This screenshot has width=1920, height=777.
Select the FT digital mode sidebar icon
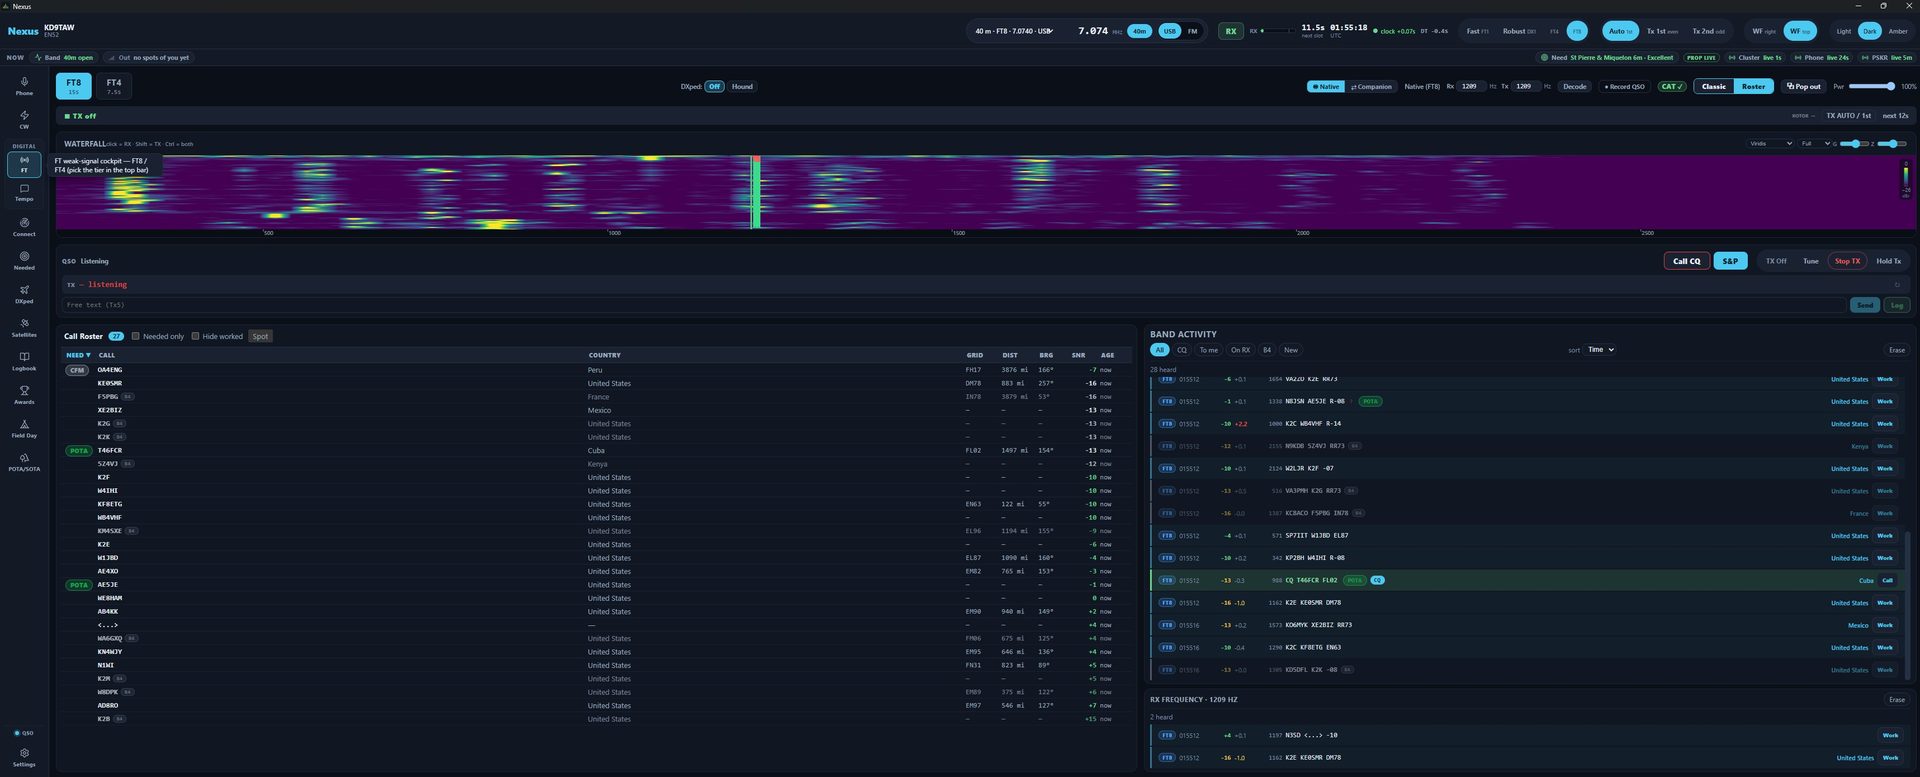(24, 164)
